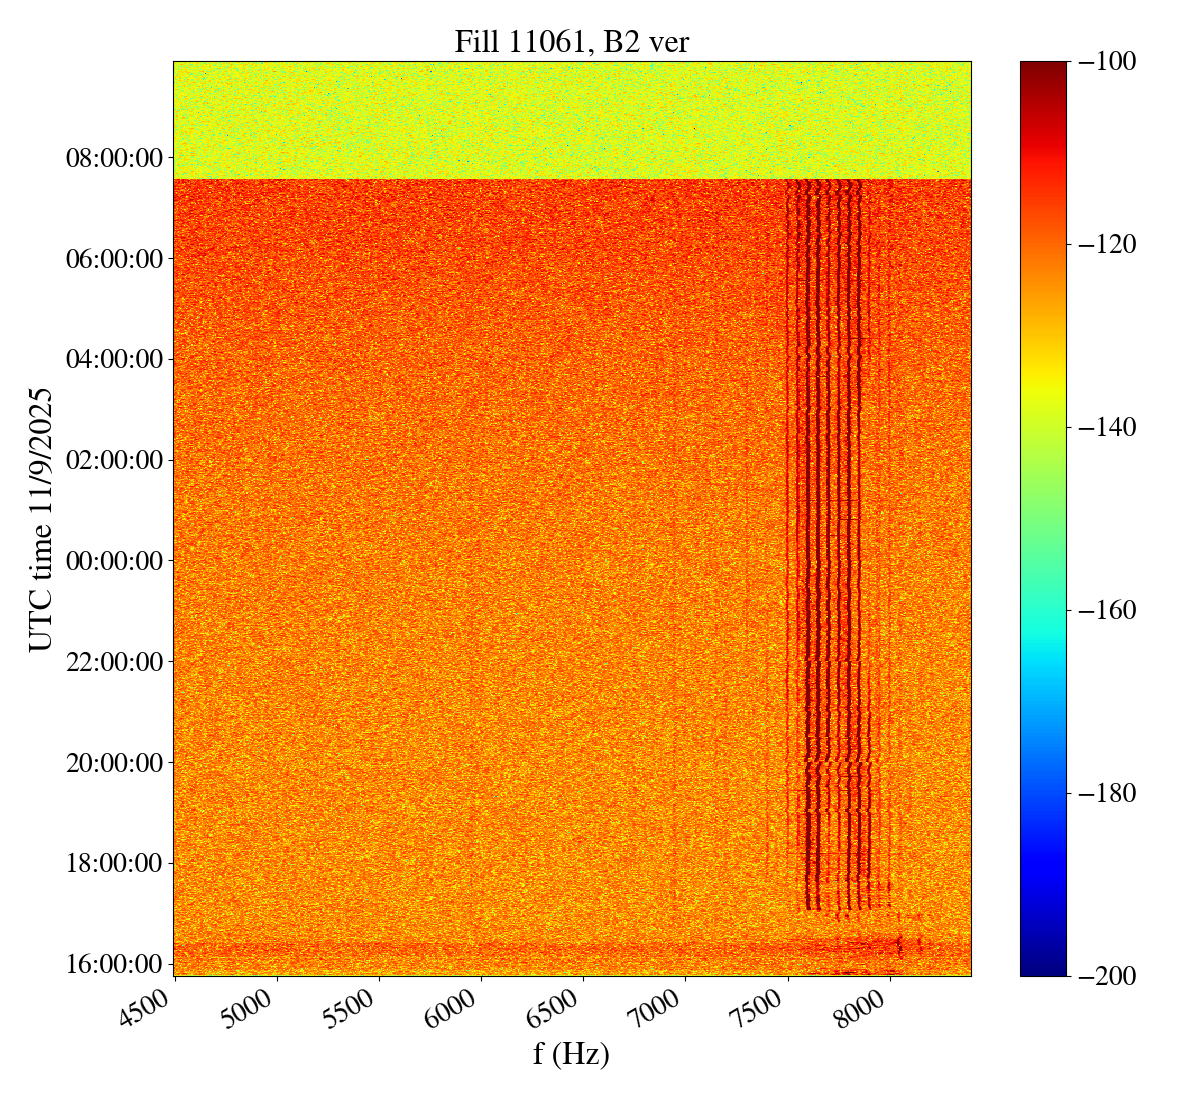Click the 04:00:00 time tick label
This screenshot has height=1100, width=1200.
pos(113,359)
